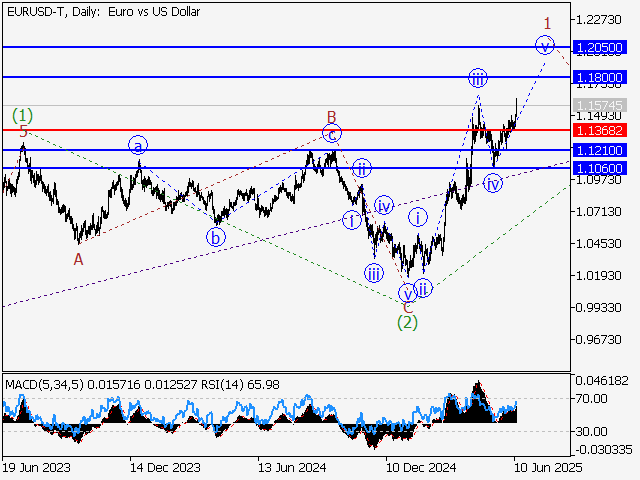Select the circled 'a' wave marker
Viewport: 640px width, 480px height.
(138, 146)
